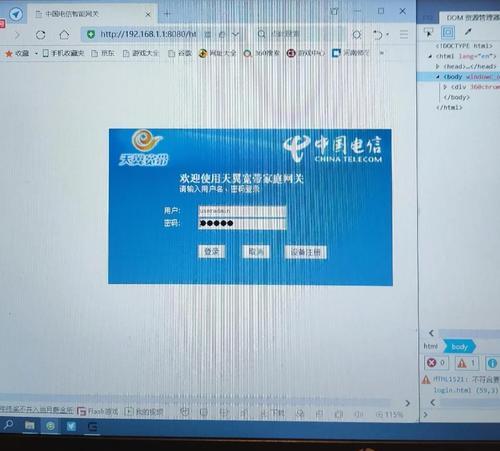The image size is (500, 451).
Task: Collapse the body node in DOM tree
Action: pyautogui.click(x=438, y=77)
